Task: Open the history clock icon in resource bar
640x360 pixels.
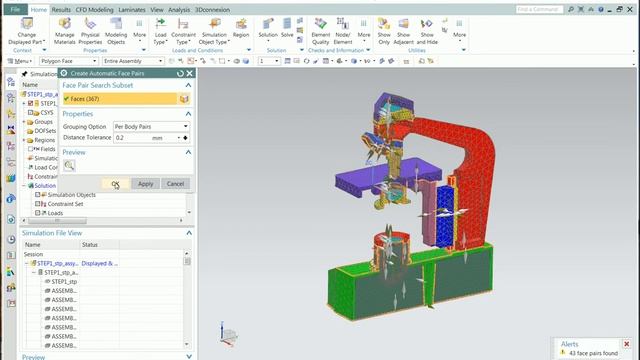Action: [x=11, y=239]
